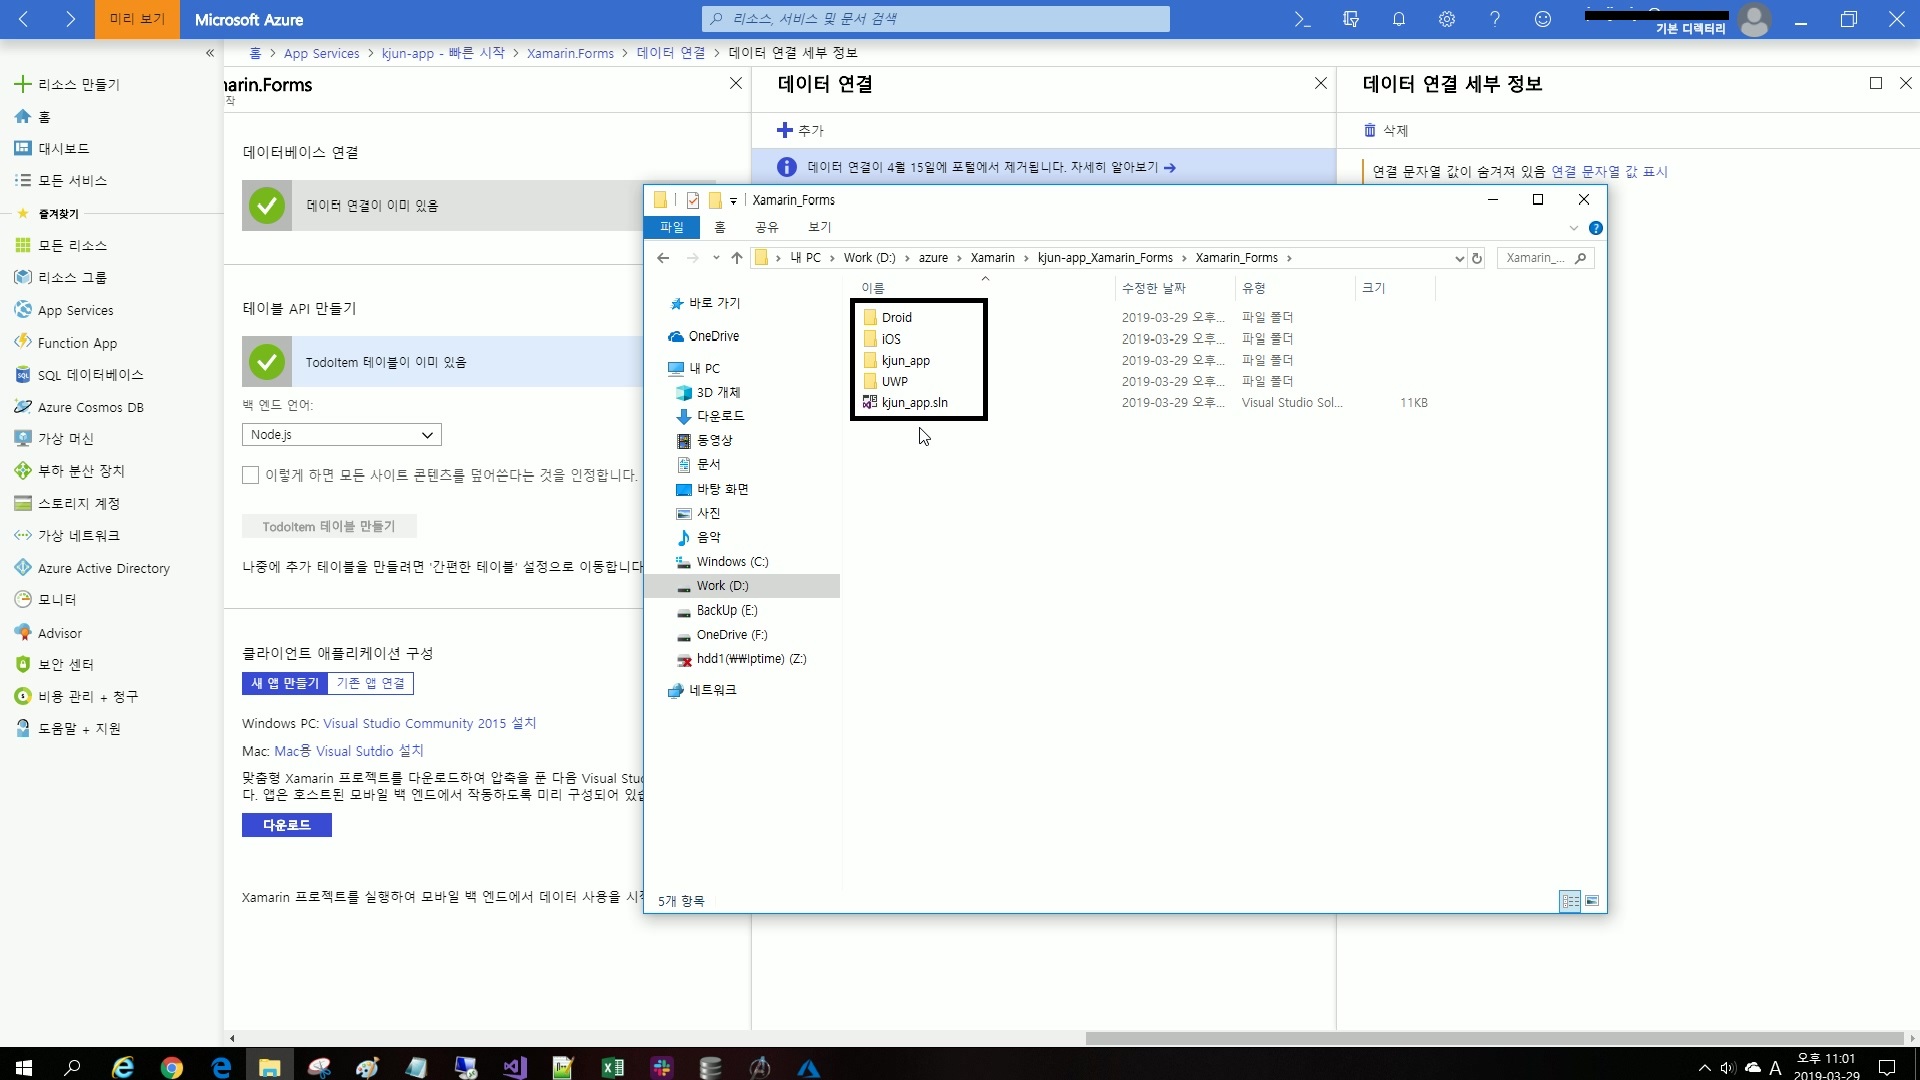
Task: Click the Explorer refresh button
Action: point(1477,258)
